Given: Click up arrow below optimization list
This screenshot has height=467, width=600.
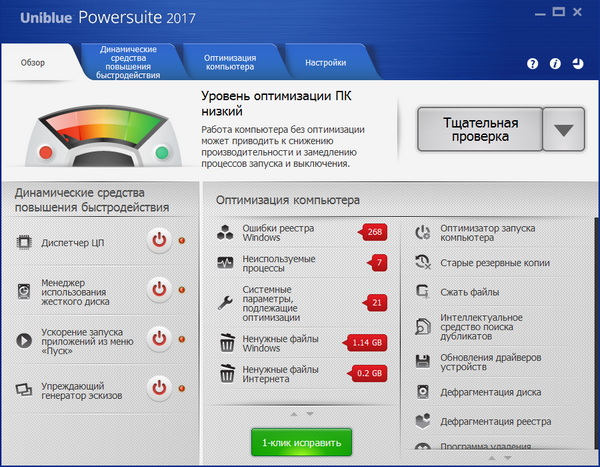Looking at the screenshot, I should (x=294, y=414).
